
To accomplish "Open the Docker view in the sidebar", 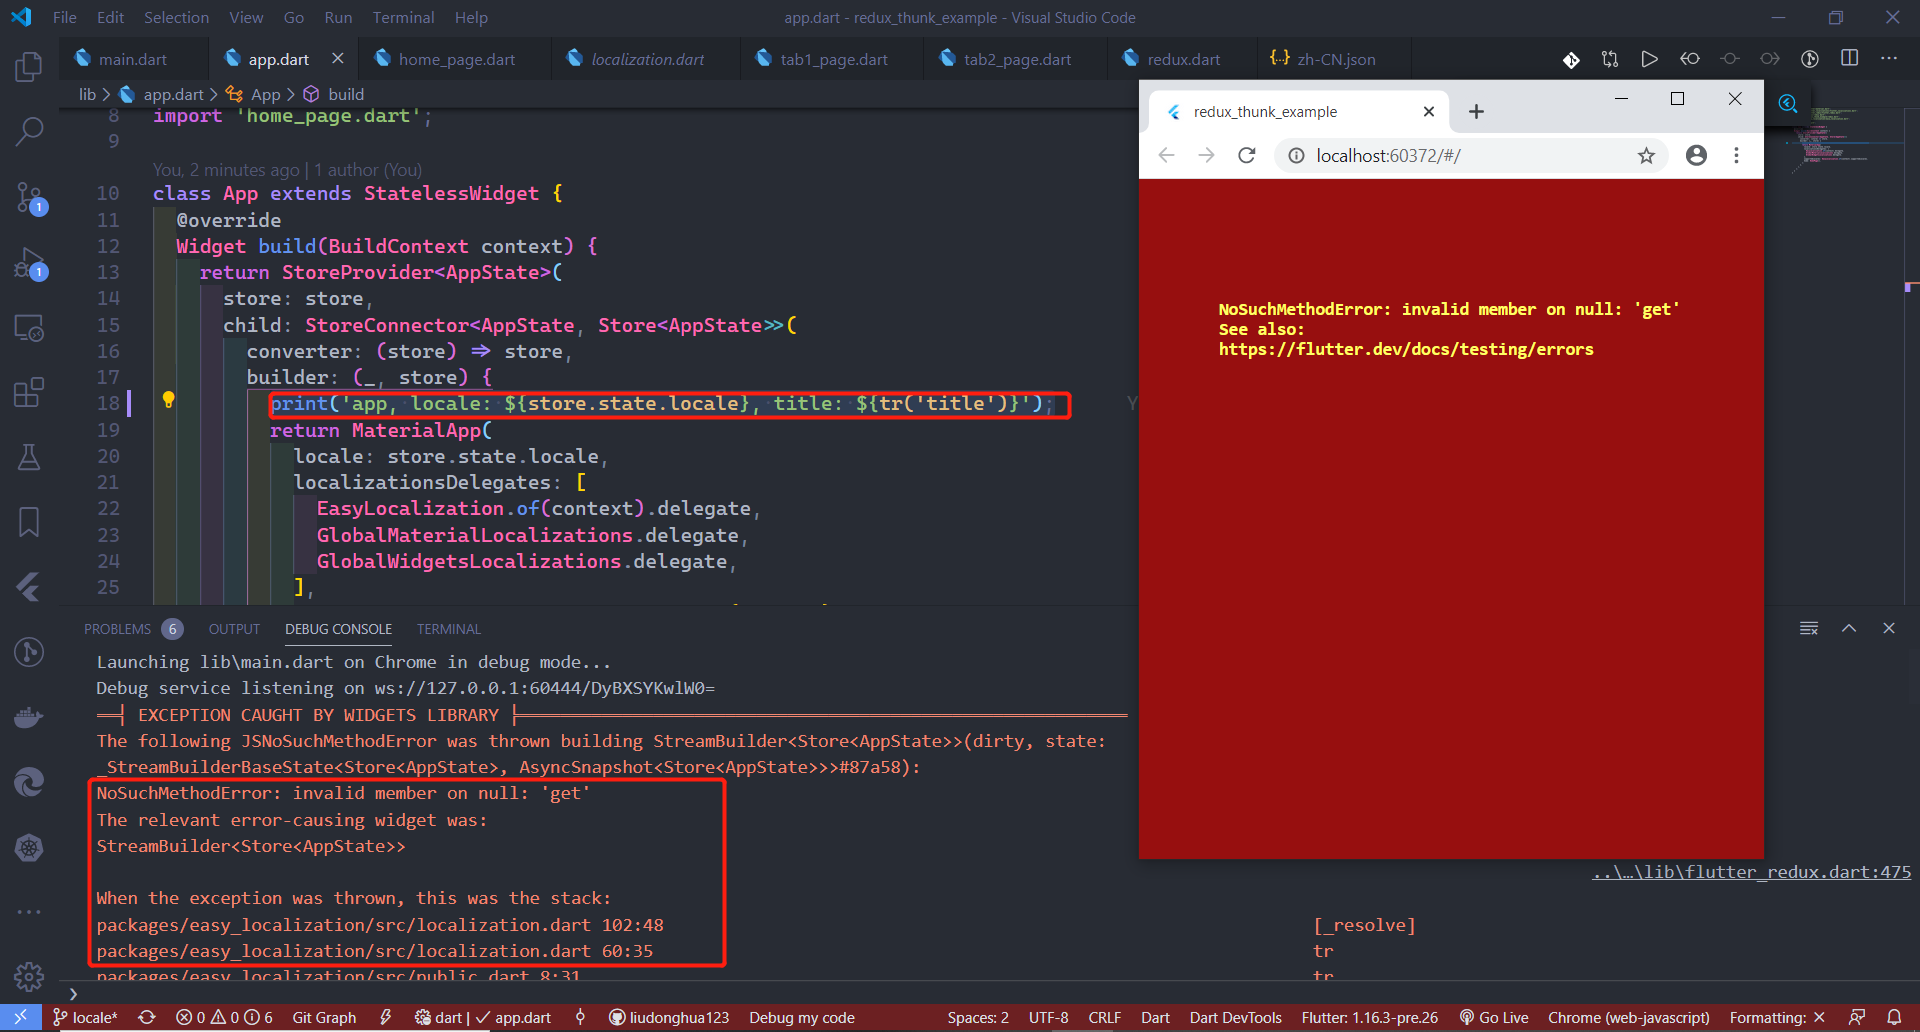I will click(29, 717).
